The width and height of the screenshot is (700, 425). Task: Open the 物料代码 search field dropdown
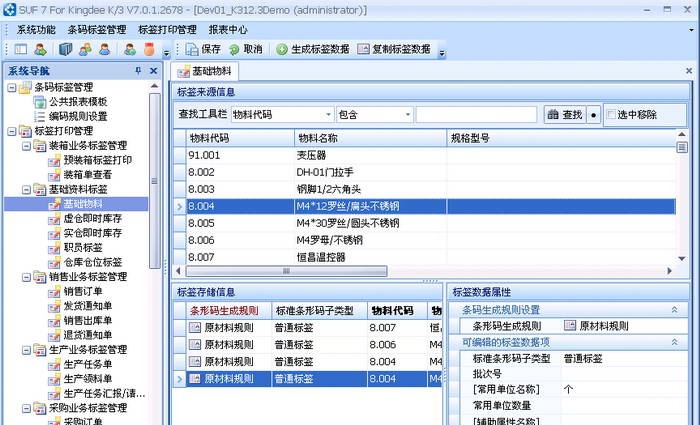[x=329, y=115]
